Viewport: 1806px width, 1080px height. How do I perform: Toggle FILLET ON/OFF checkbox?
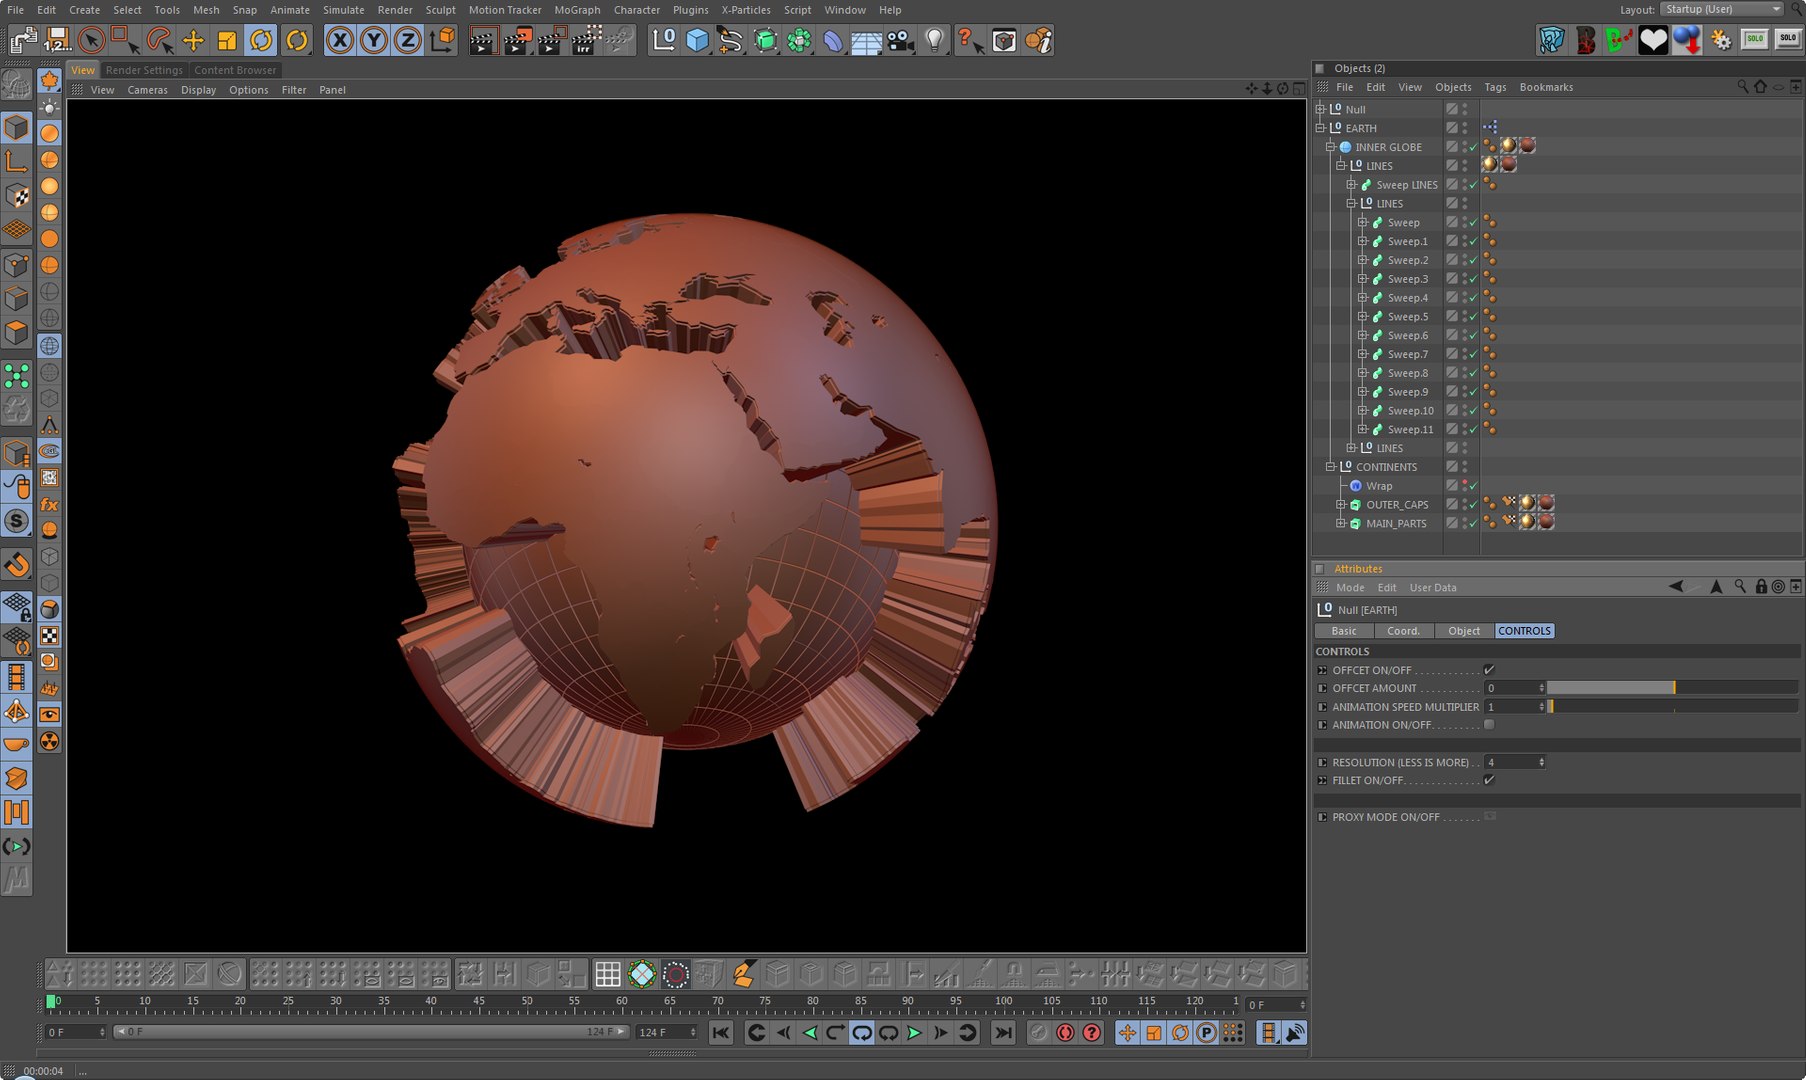(x=1489, y=780)
